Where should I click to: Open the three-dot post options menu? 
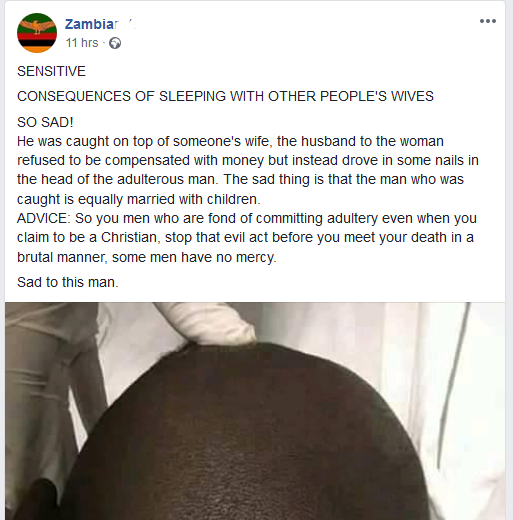tap(488, 21)
